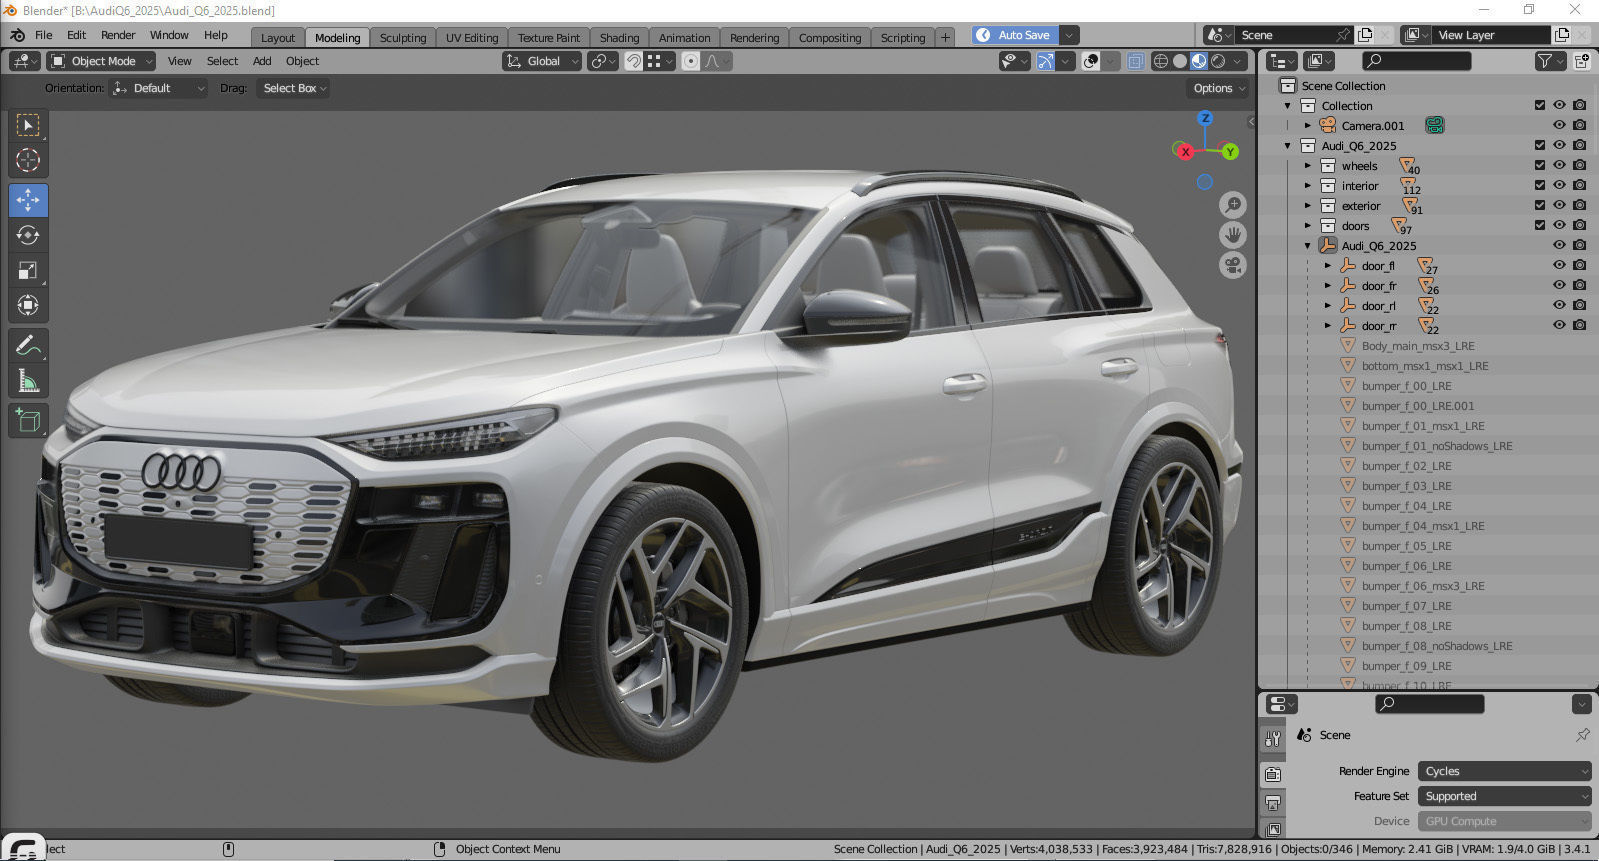1599x861 pixels.
Task: Create new scene button
Action: [x=1365, y=35]
